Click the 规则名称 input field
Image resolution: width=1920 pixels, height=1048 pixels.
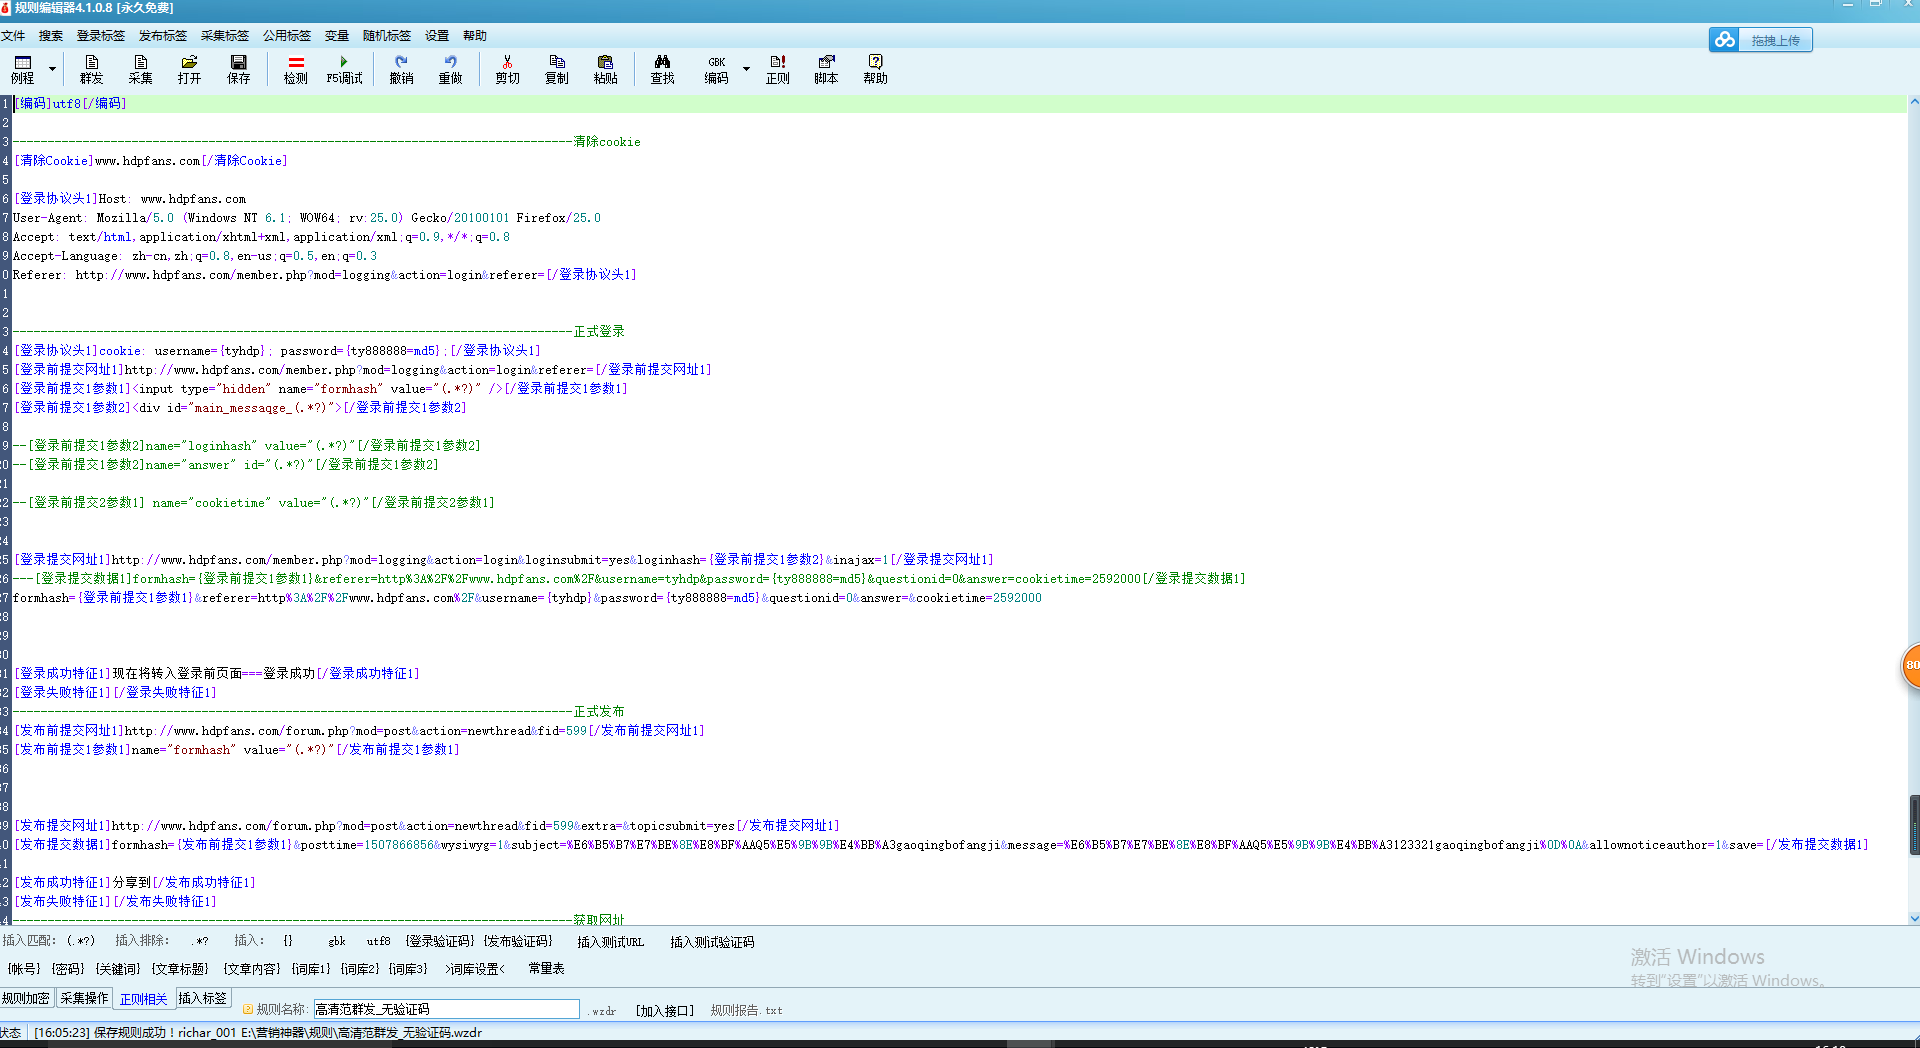pos(446,1009)
